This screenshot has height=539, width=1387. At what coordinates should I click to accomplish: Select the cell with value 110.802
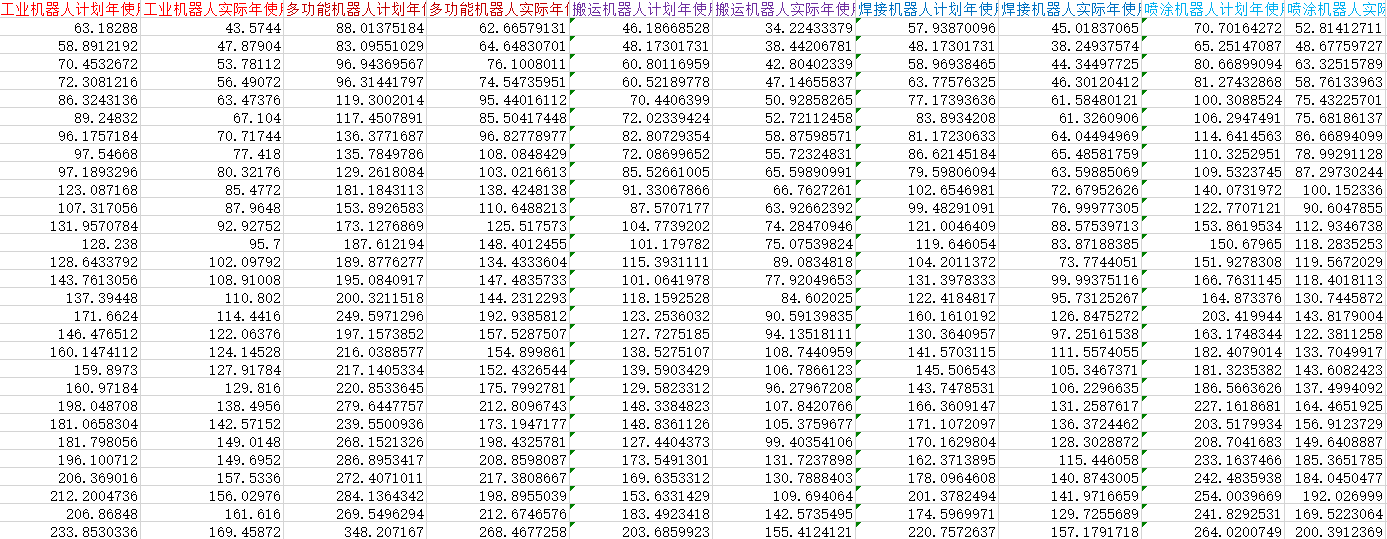[212, 297]
